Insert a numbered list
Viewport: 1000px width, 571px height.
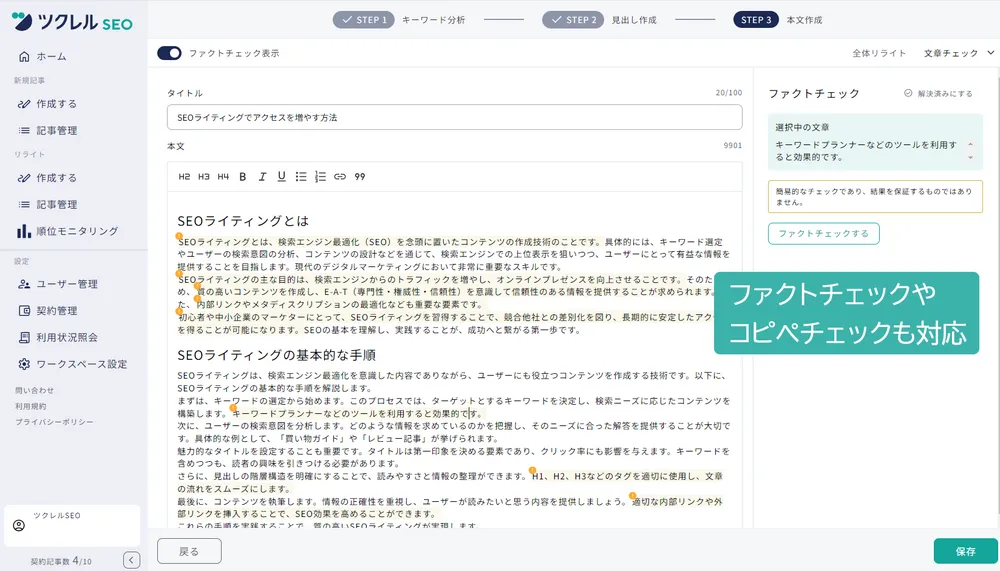click(320, 177)
